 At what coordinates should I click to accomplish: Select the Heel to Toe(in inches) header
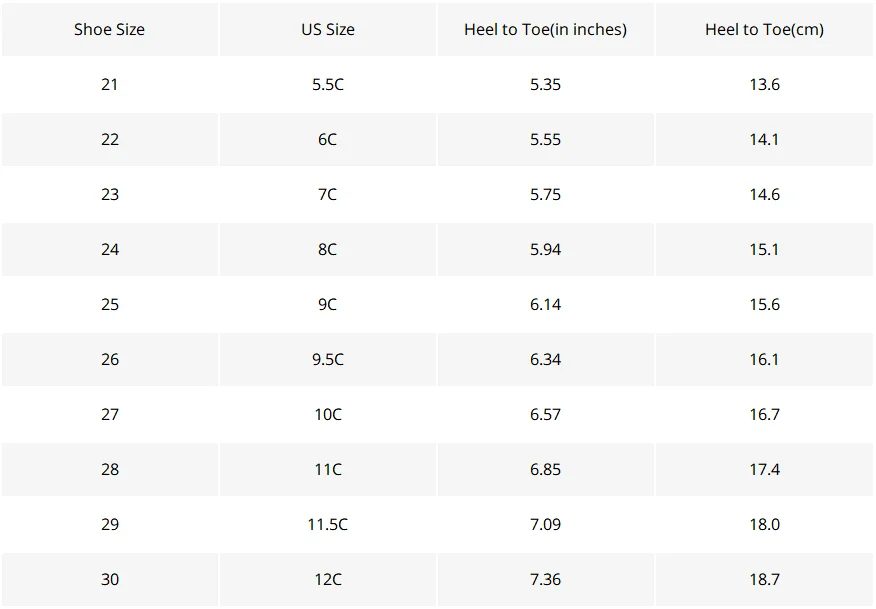(x=545, y=29)
